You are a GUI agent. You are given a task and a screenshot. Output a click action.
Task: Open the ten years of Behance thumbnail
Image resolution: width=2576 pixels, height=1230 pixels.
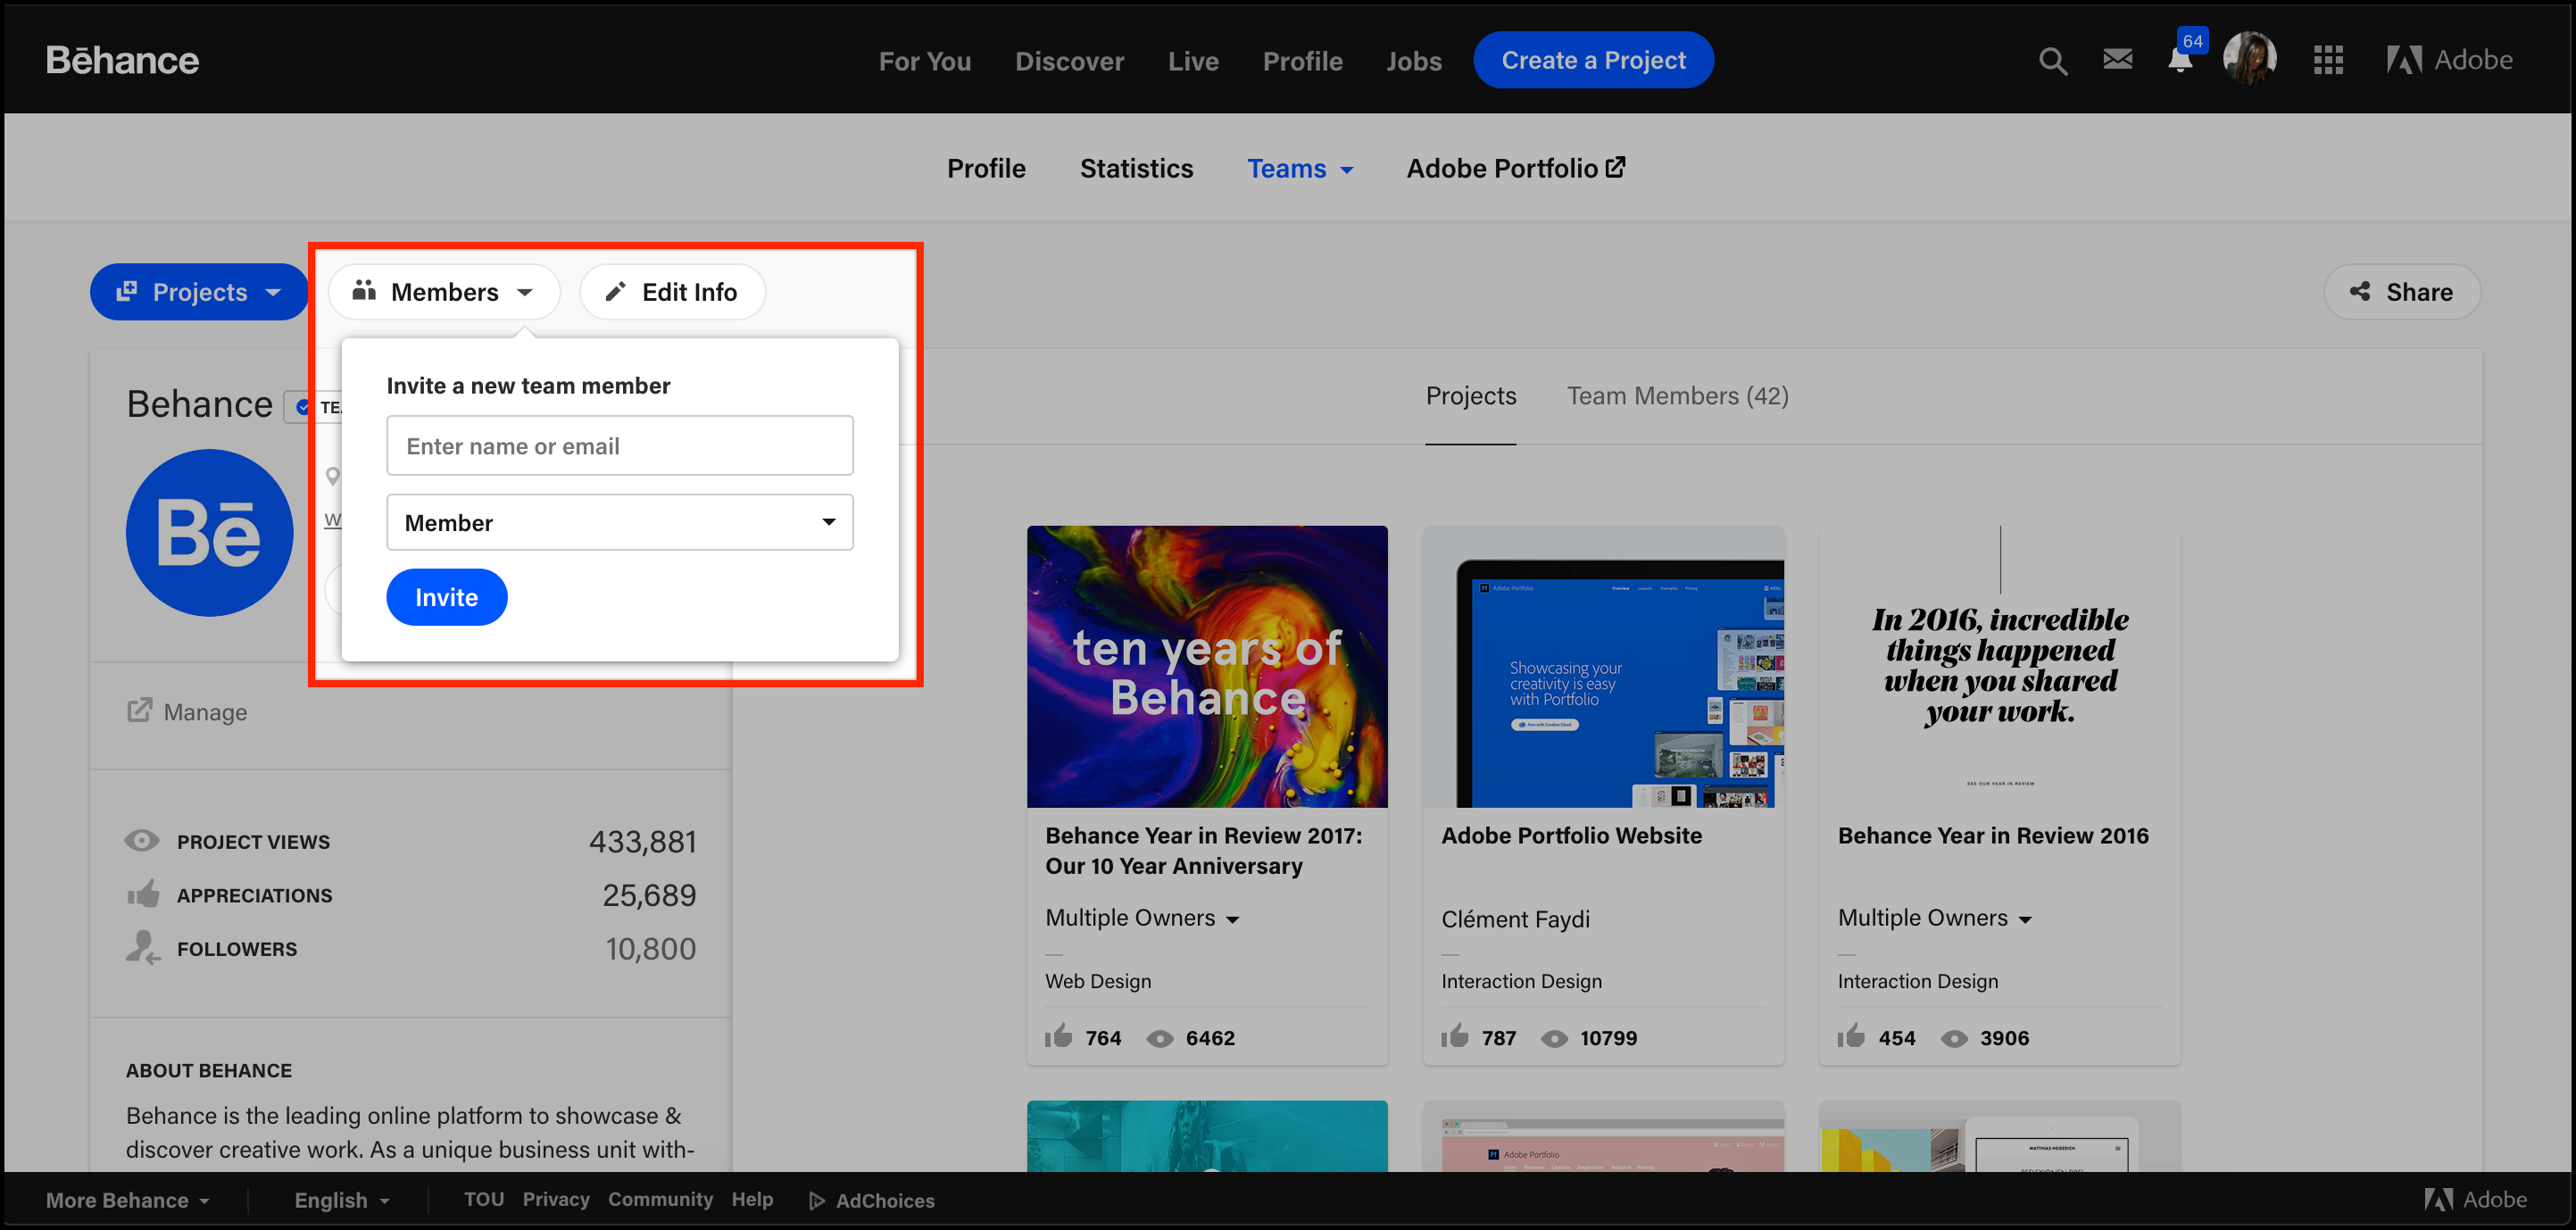pyautogui.click(x=1207, y=666)
